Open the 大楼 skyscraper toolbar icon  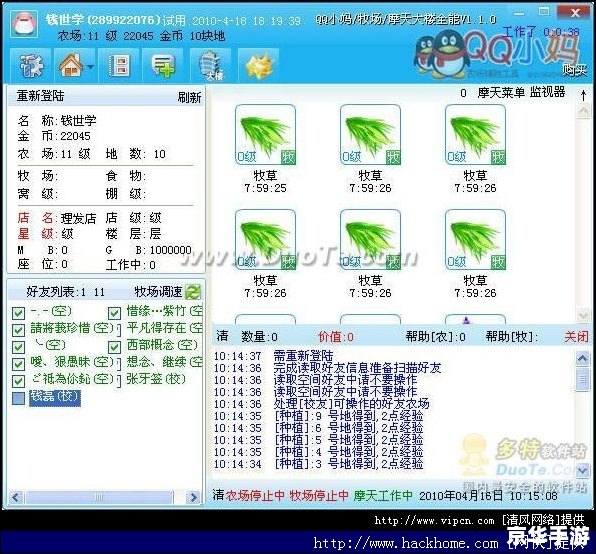[x=211, y=65]
